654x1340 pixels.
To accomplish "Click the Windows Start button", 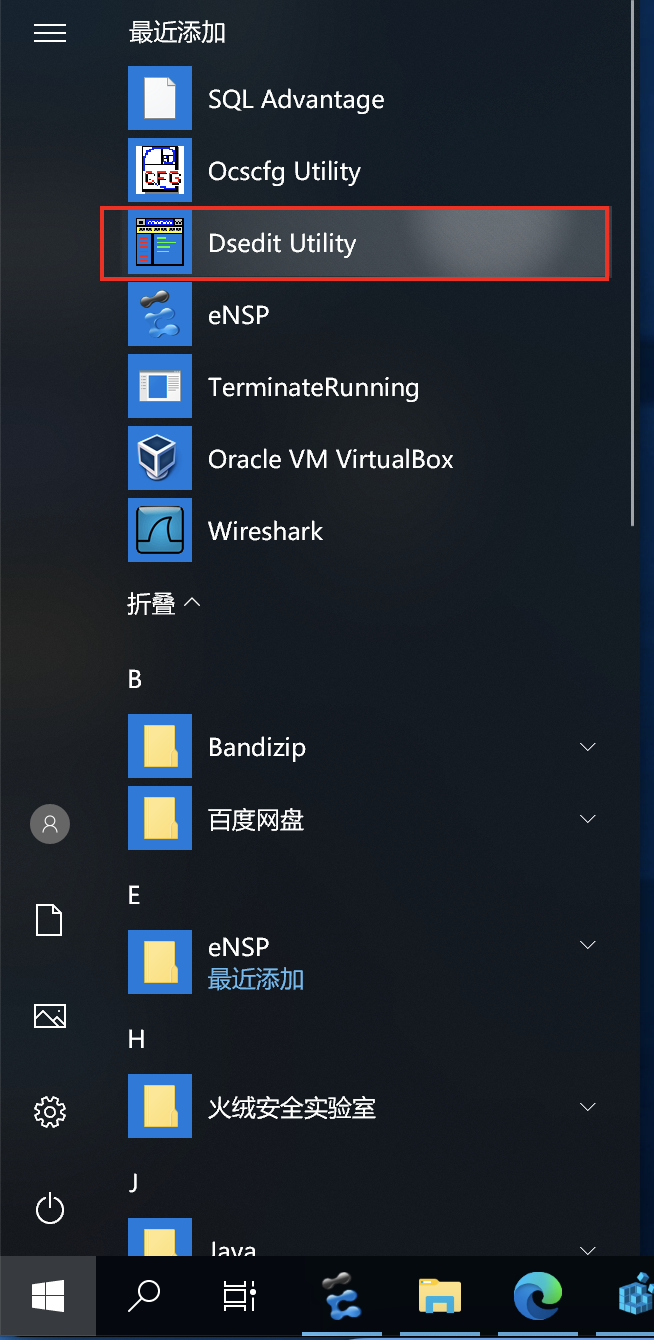I will [48, 1298].
